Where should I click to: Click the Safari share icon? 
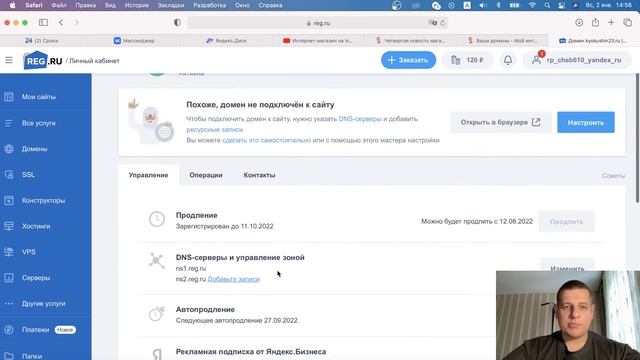596,22
